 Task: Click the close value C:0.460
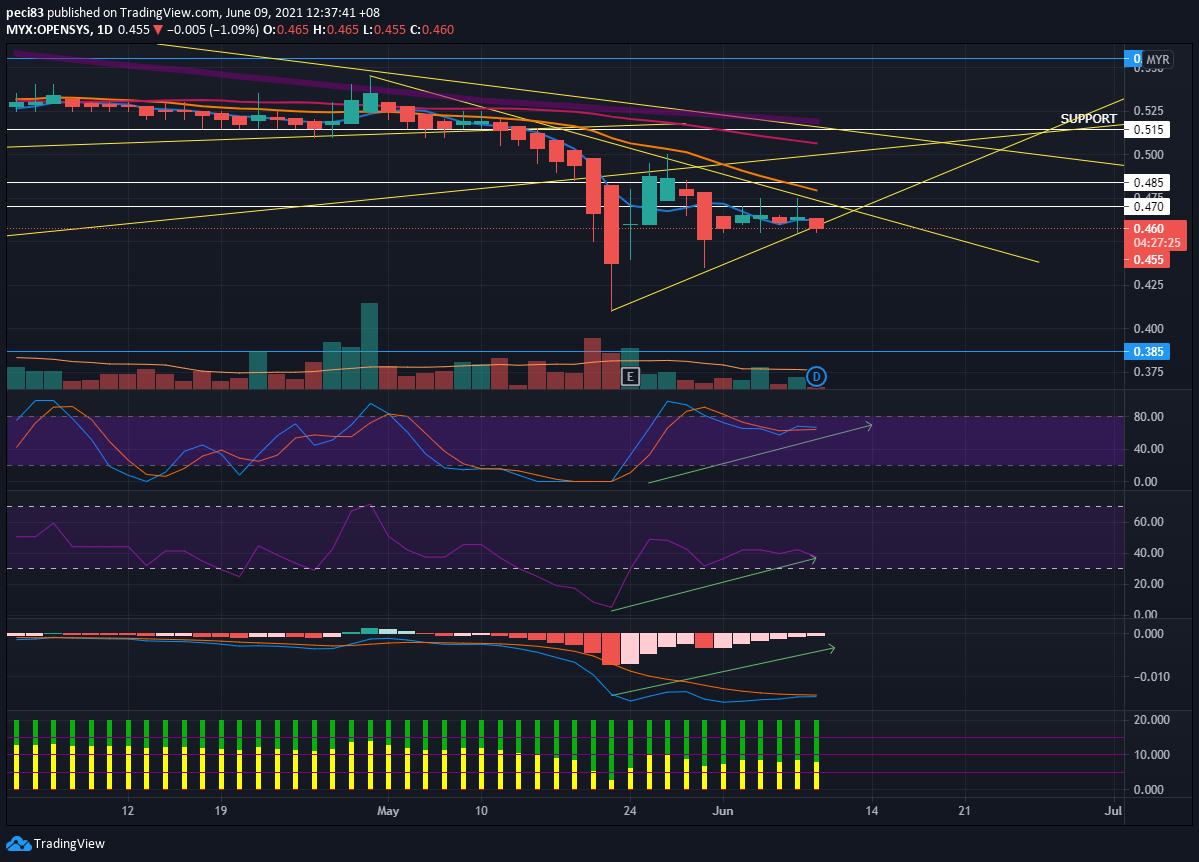[x=432, y=30]
